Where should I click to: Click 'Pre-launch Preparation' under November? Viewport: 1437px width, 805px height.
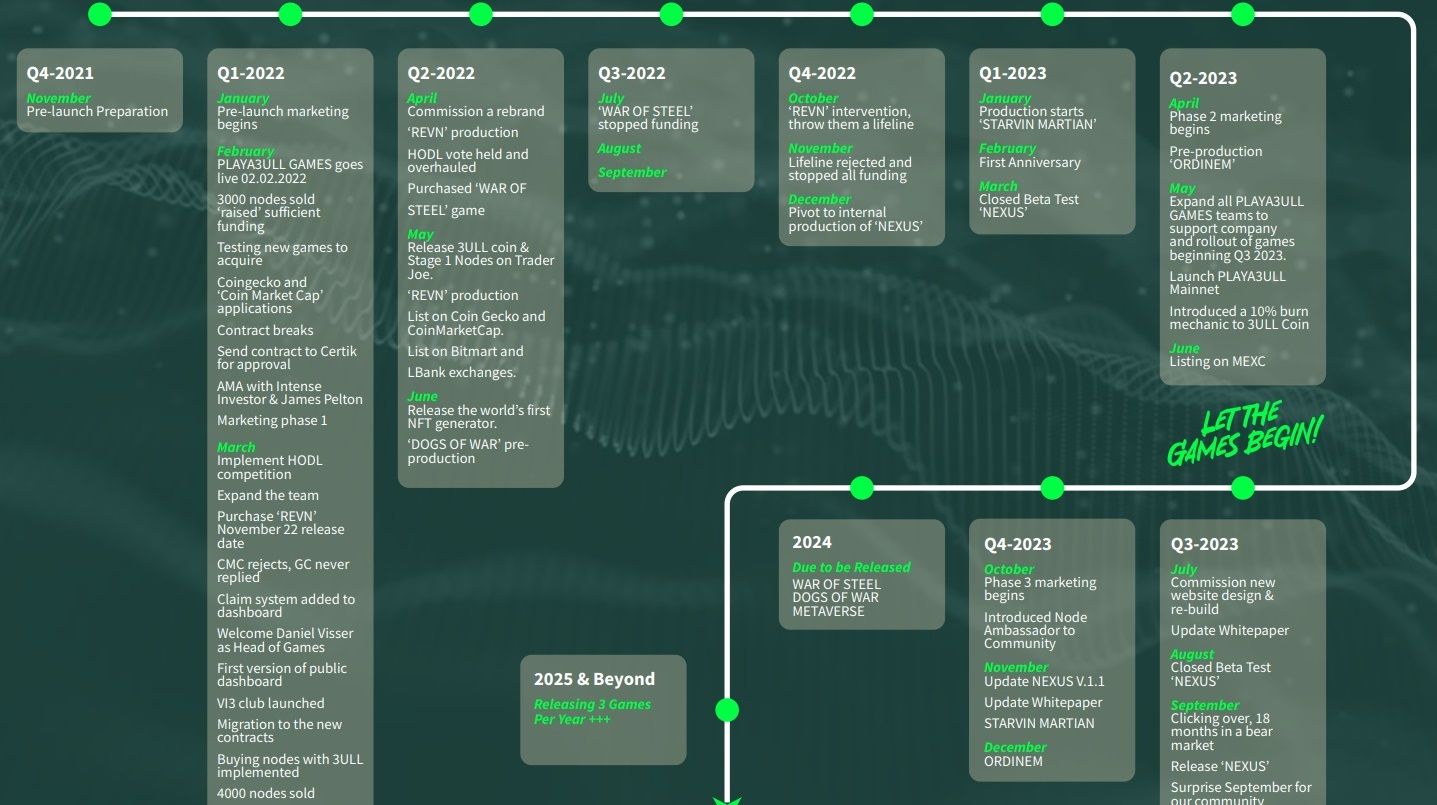[x=97, y=112]
